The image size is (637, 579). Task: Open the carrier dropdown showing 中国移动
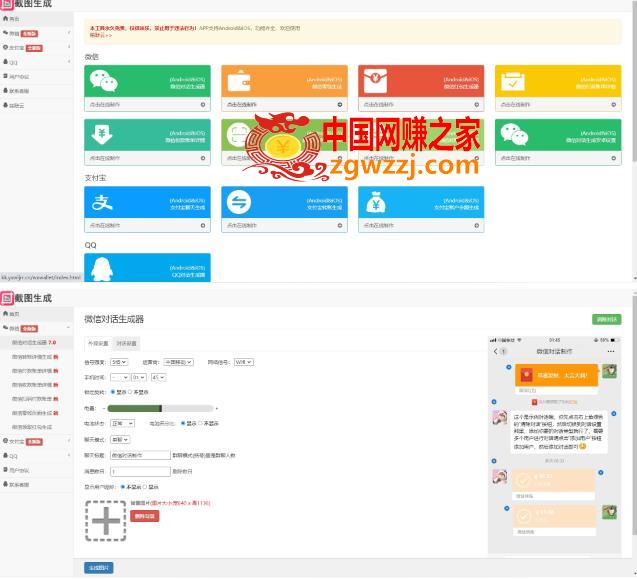[178, 362]
